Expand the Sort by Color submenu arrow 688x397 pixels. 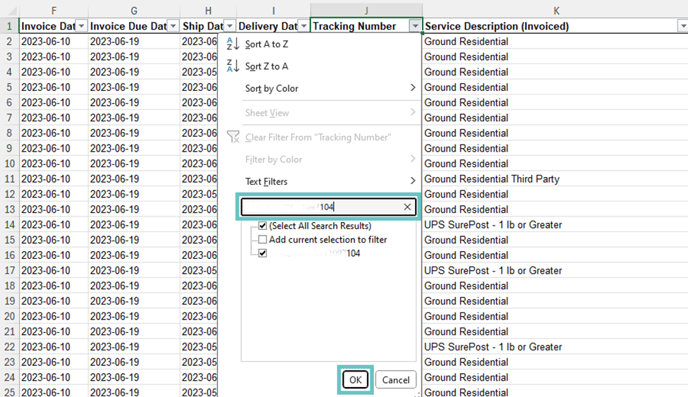pyautogui.click(x=412, y=88)
